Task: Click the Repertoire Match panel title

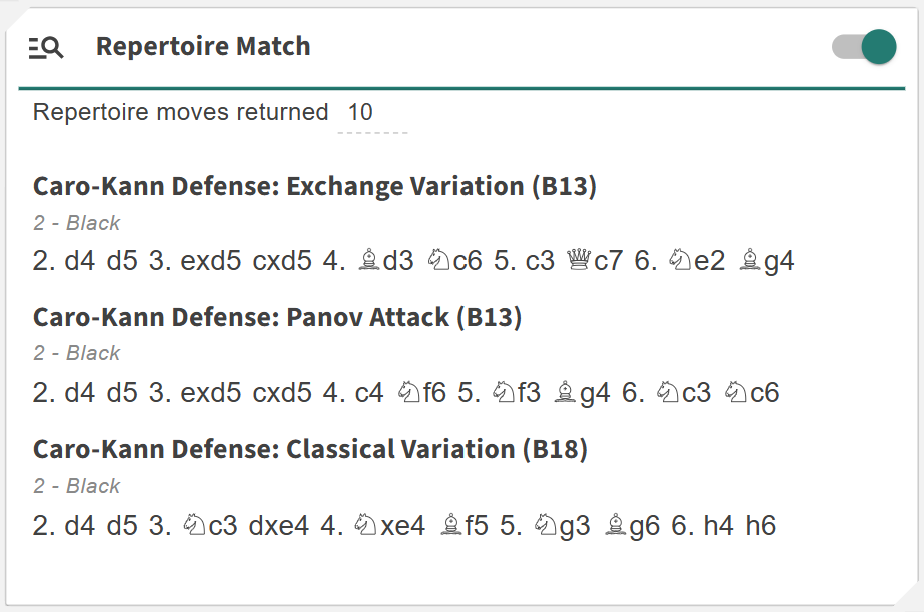Action: 203,47
